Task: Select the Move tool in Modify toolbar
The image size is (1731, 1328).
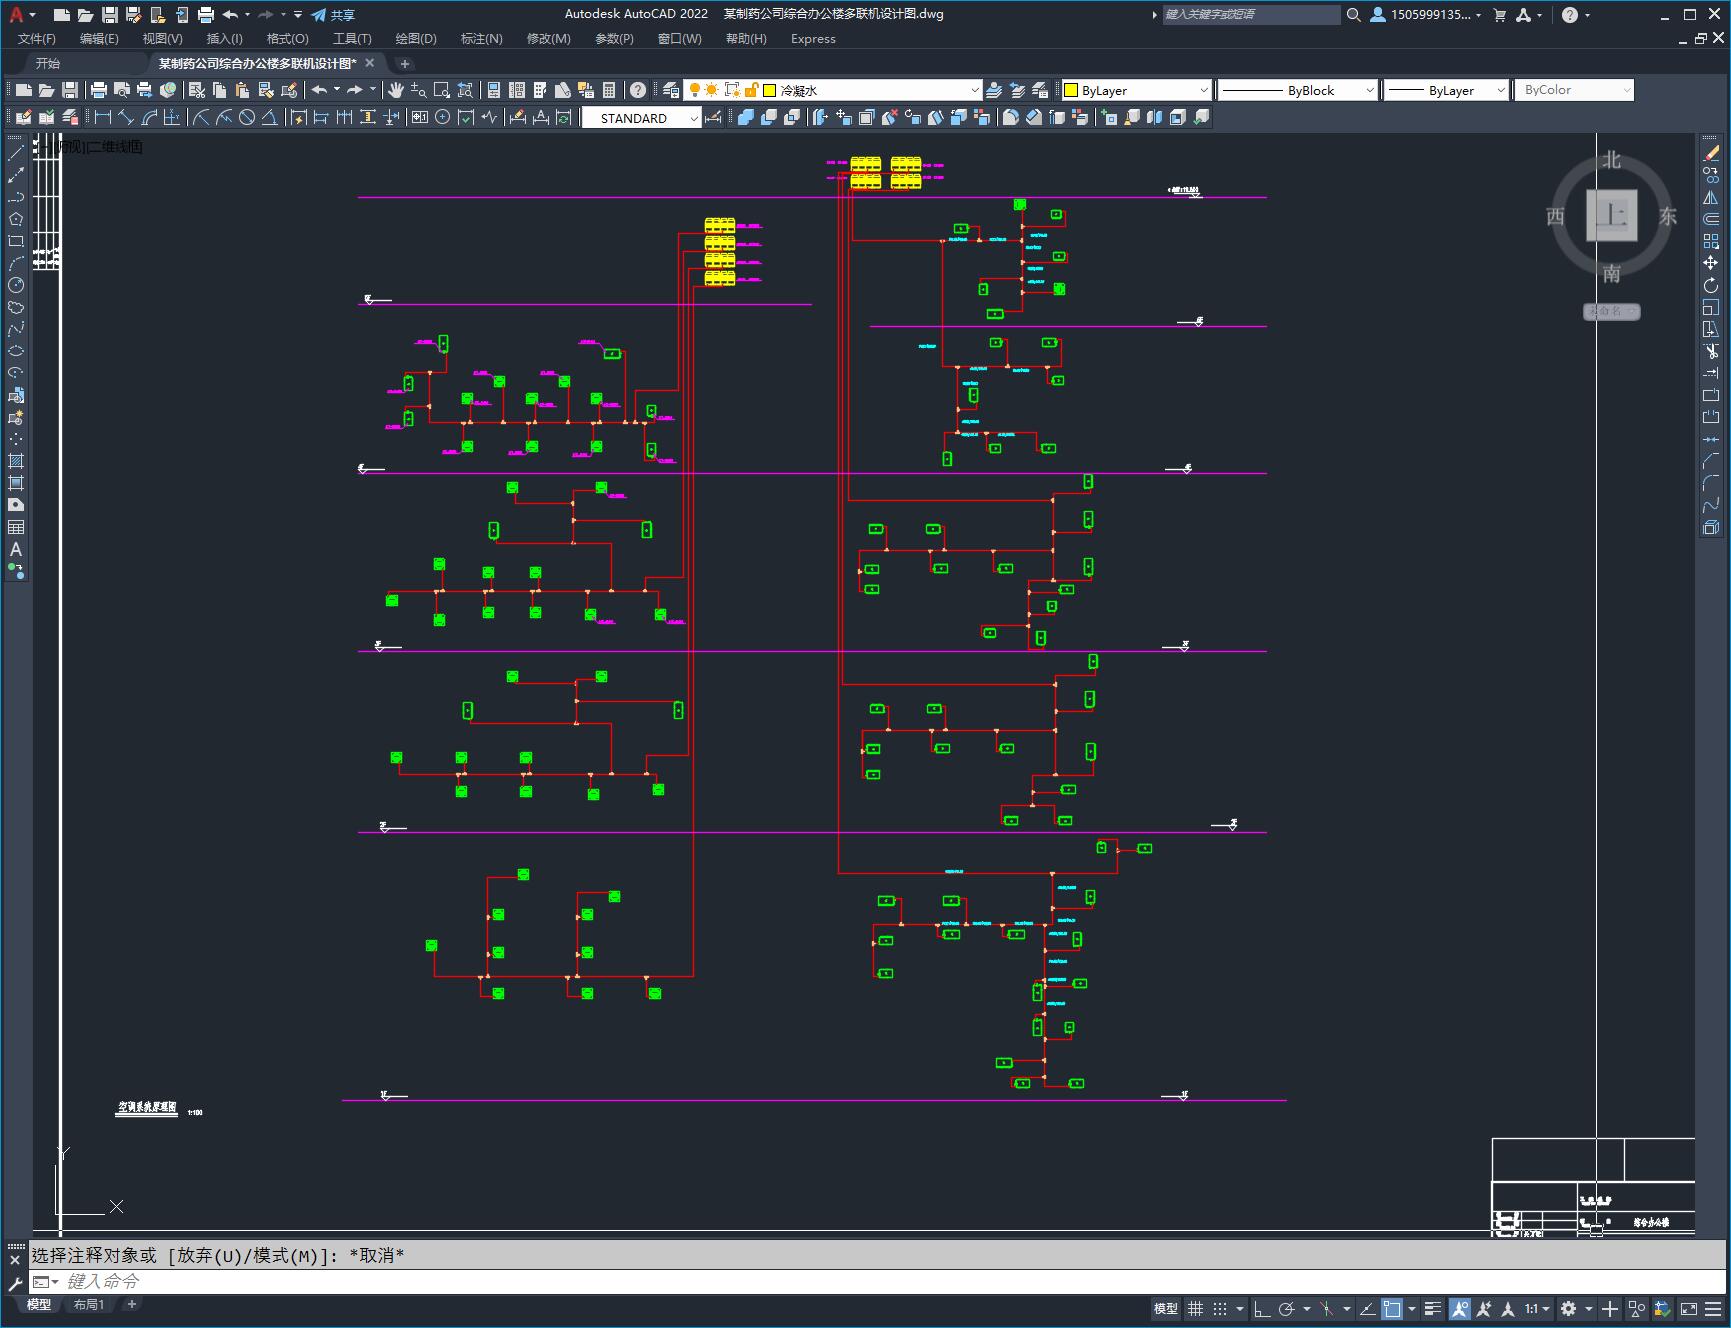Action: pyautogui.click(x=1711, y=263)
